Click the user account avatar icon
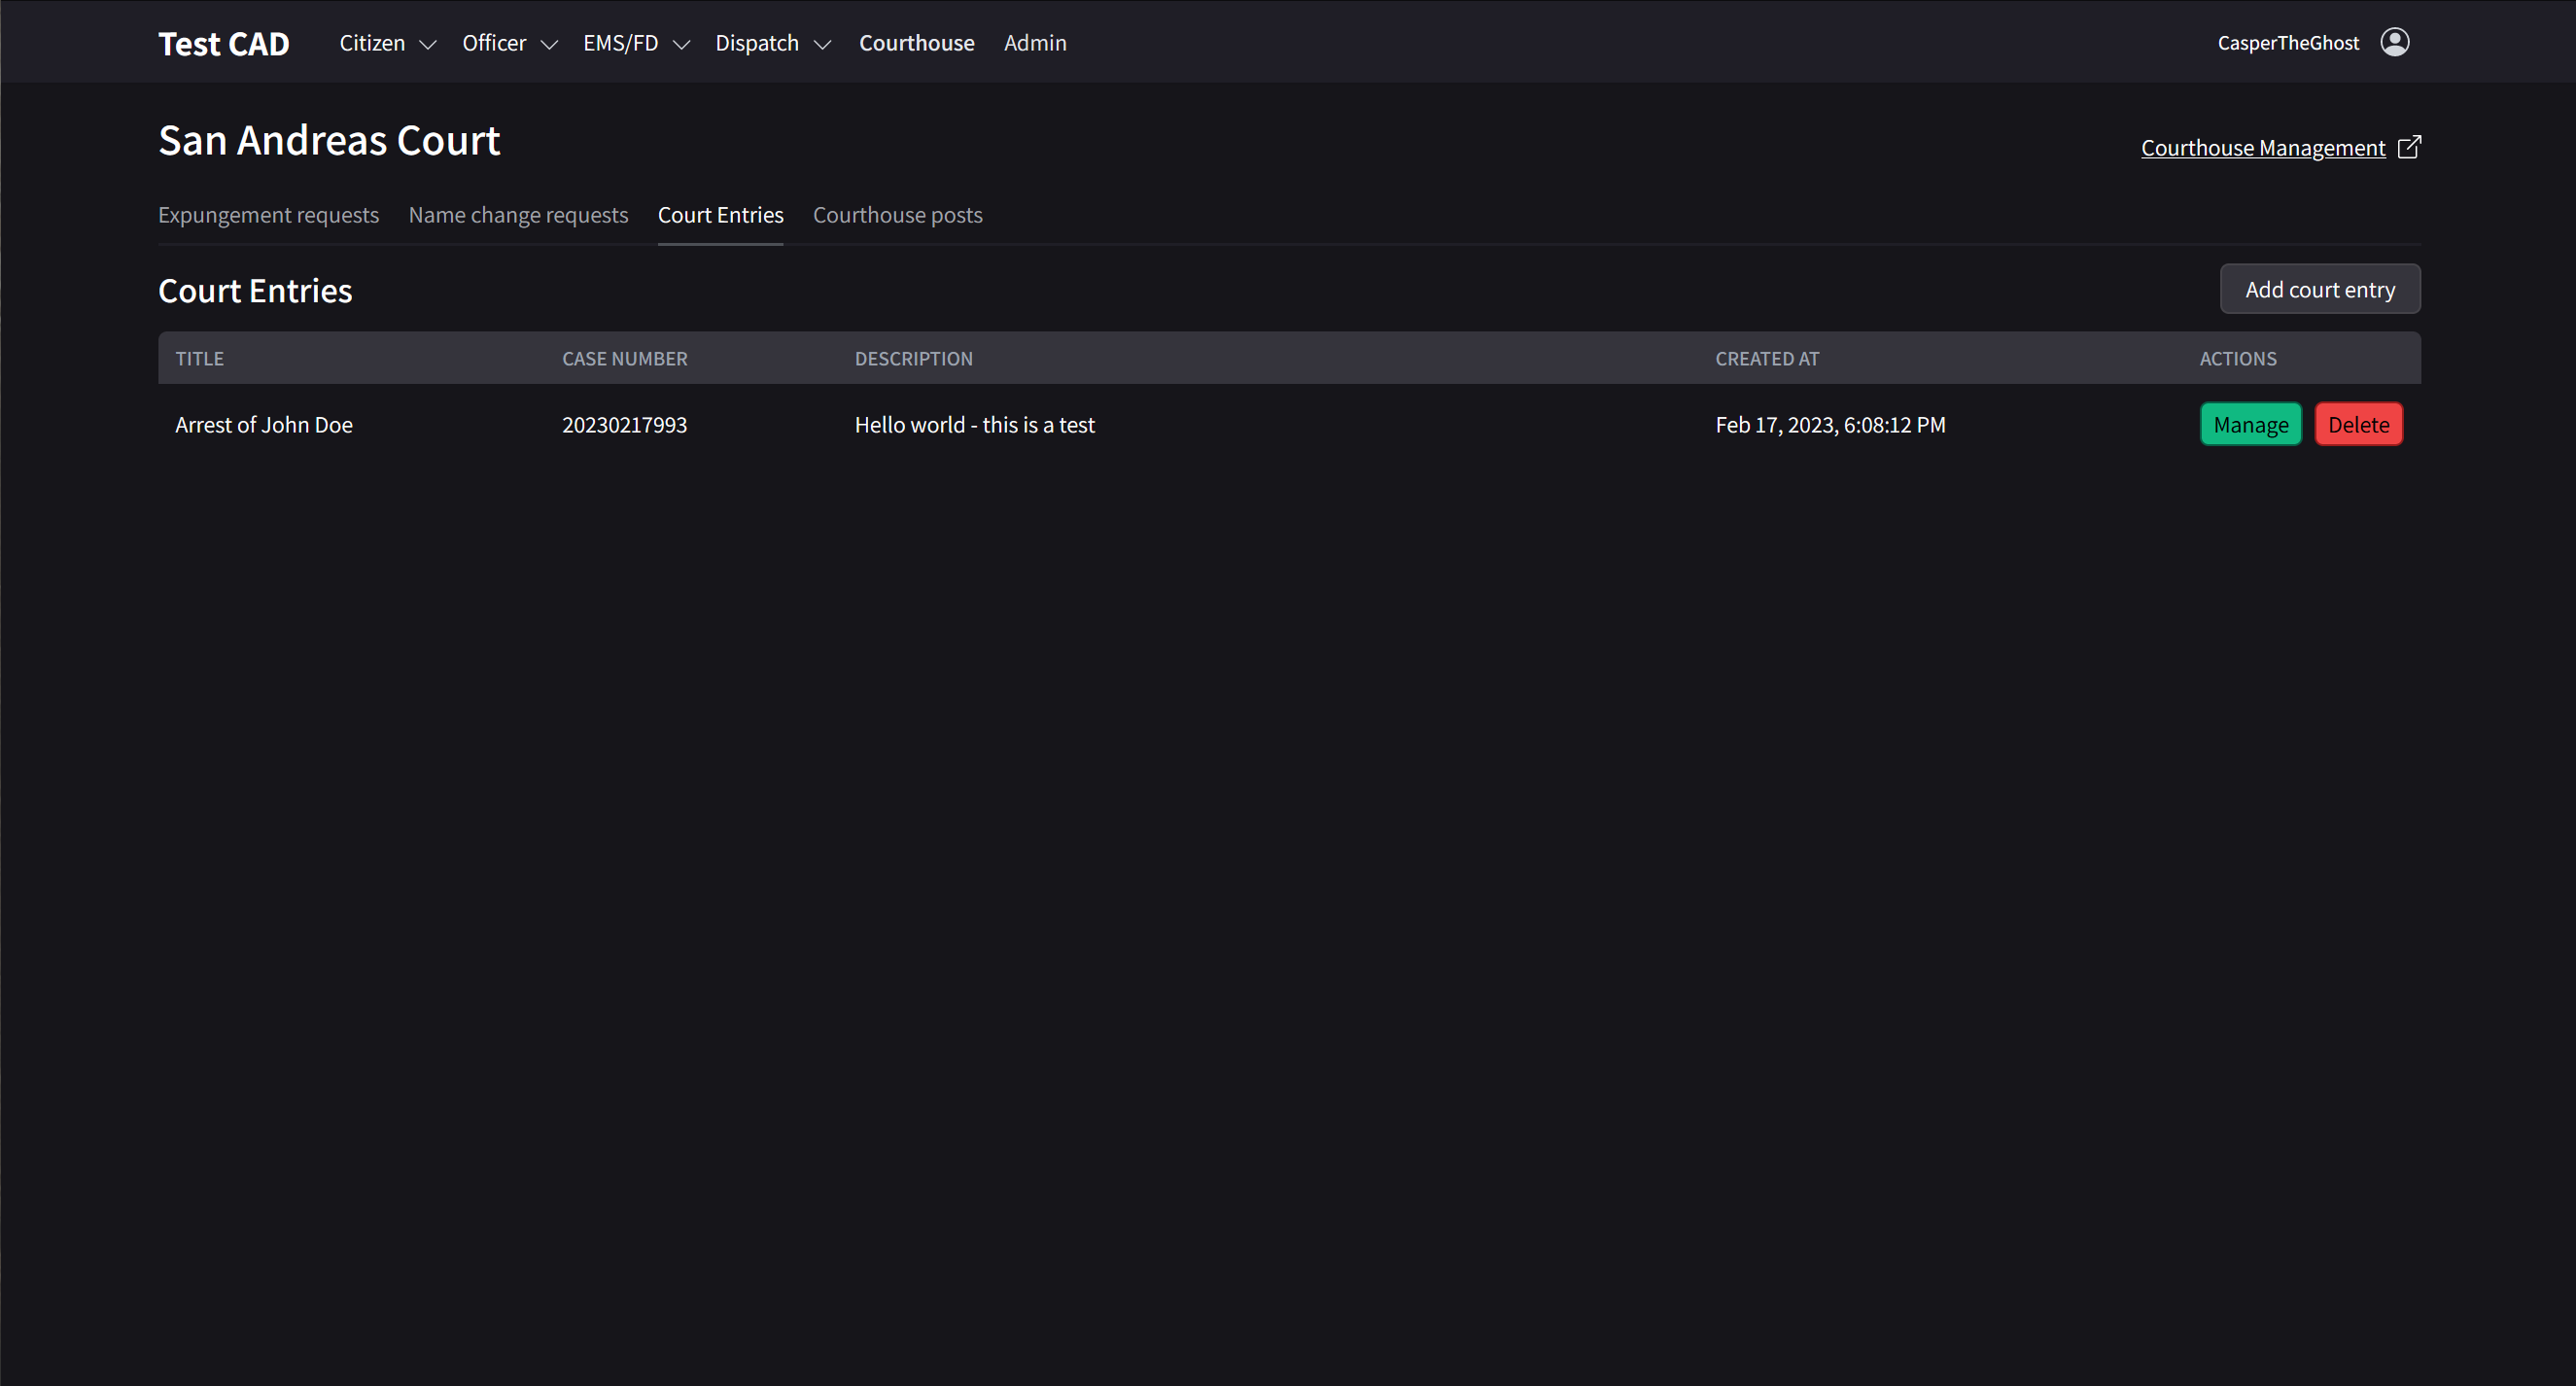Screen dimensions: 2576x1386 click(x=2394, y=42)
